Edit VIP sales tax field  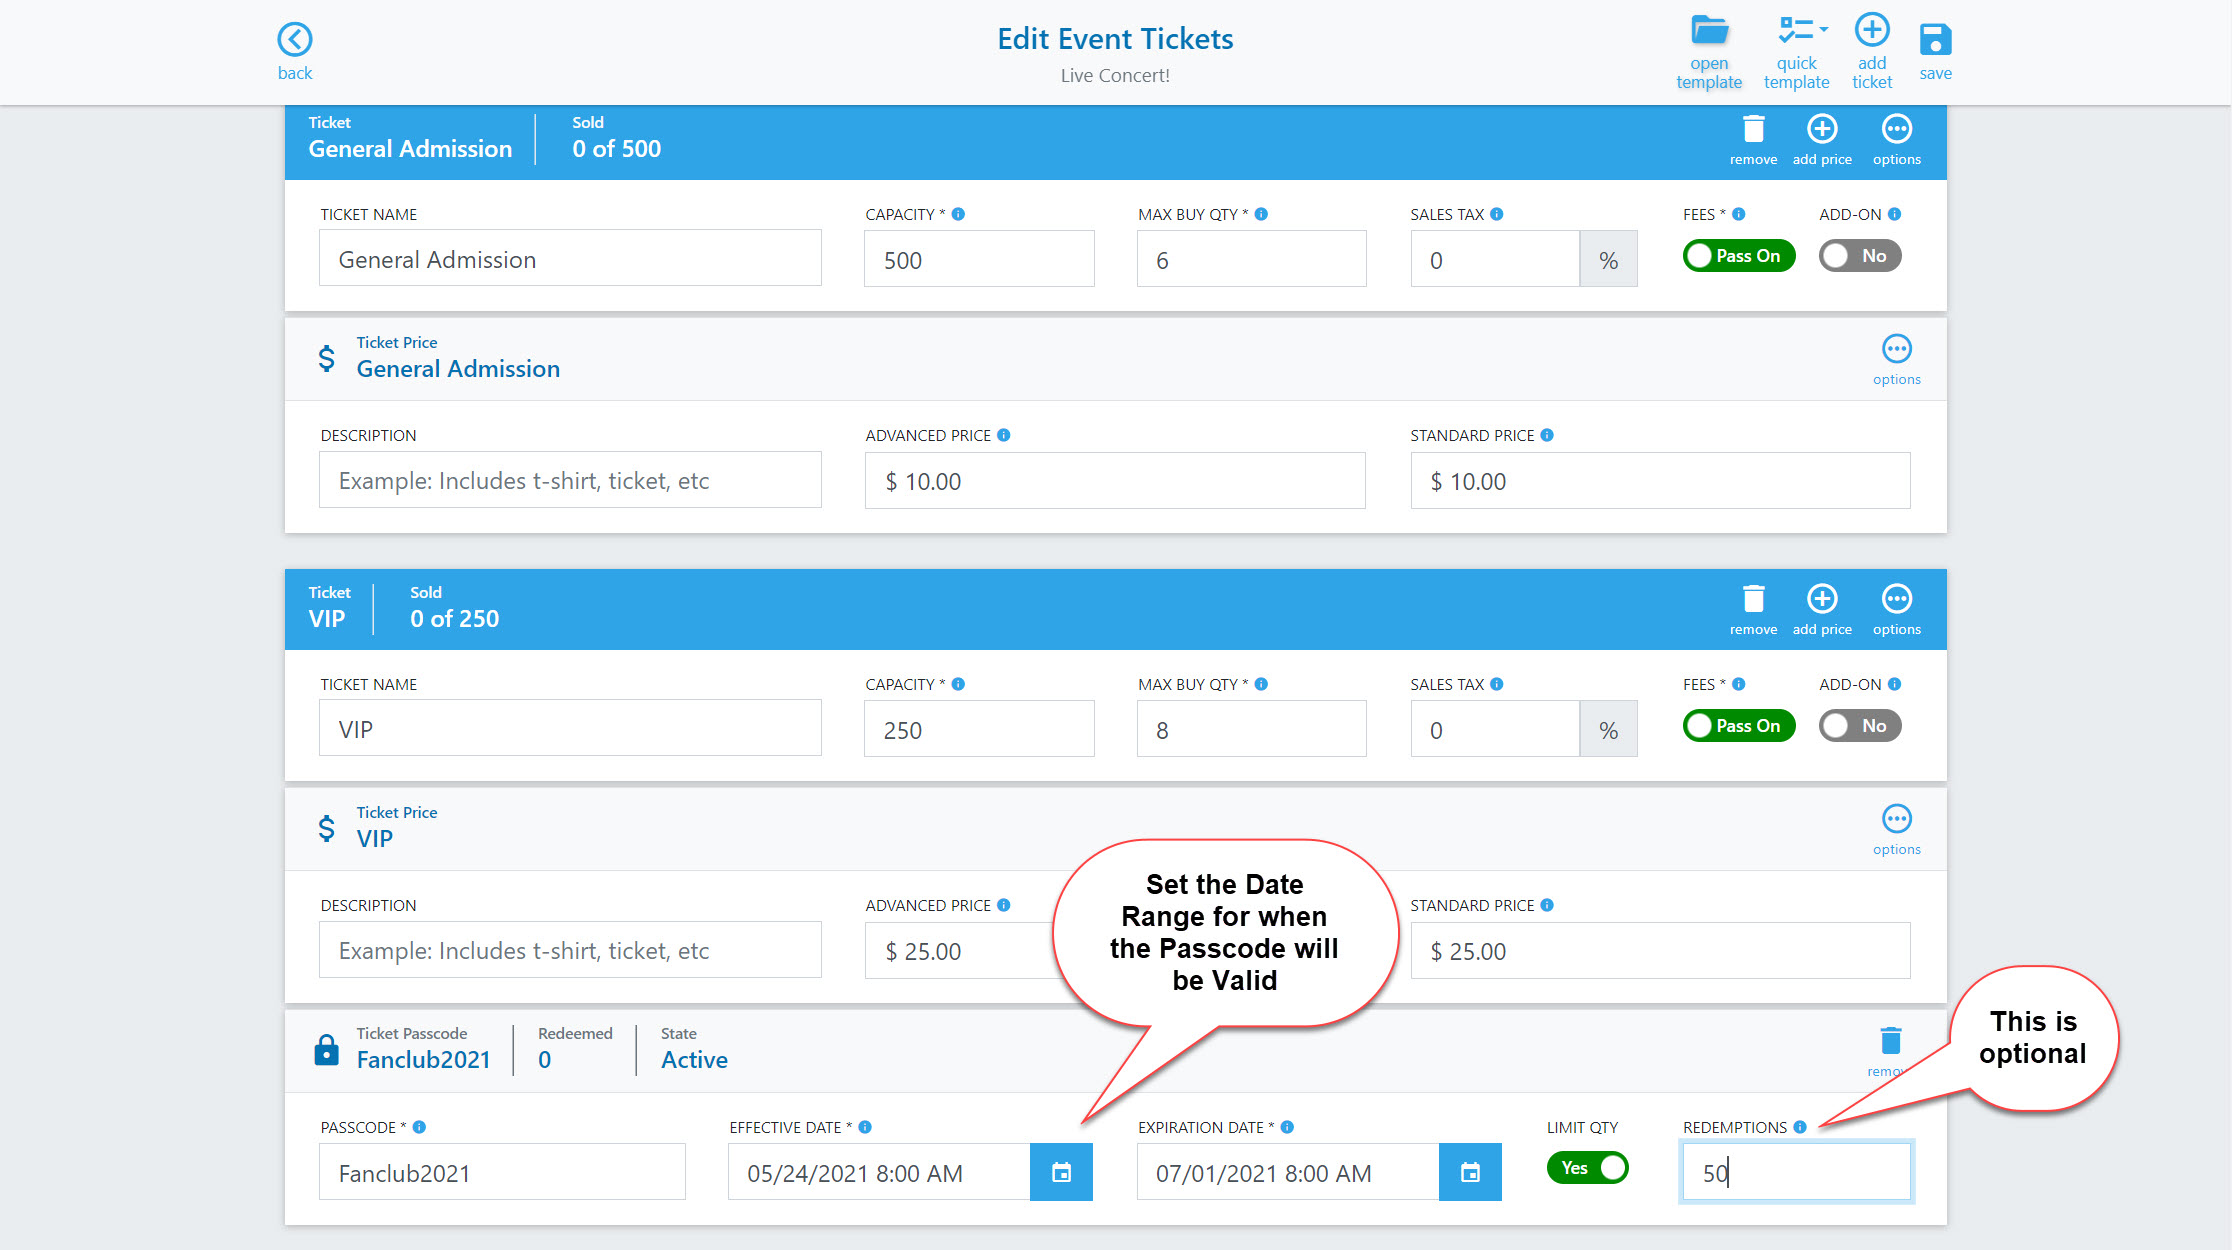(x=1495, y=729)
